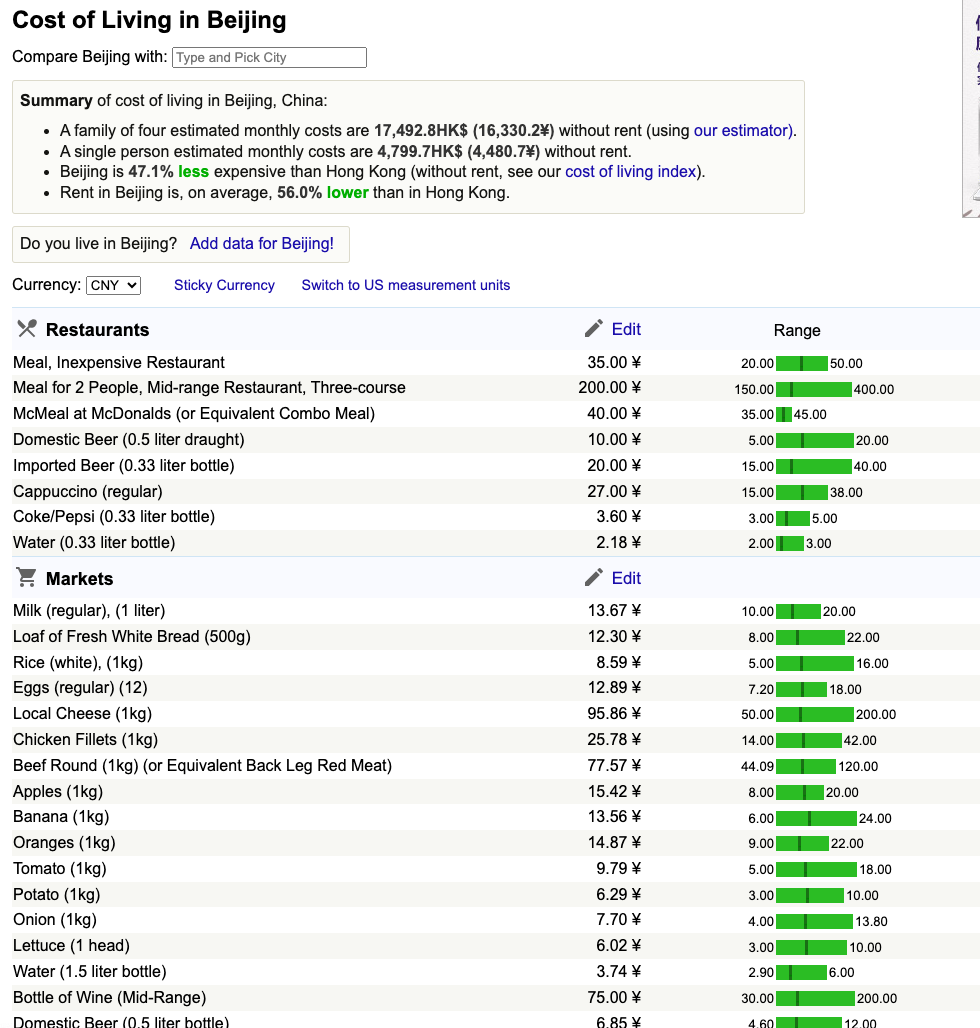This screenshot has width=980, height=1028.
Task: Open the 'our estimator' link
Action: [x=743, y=130]
